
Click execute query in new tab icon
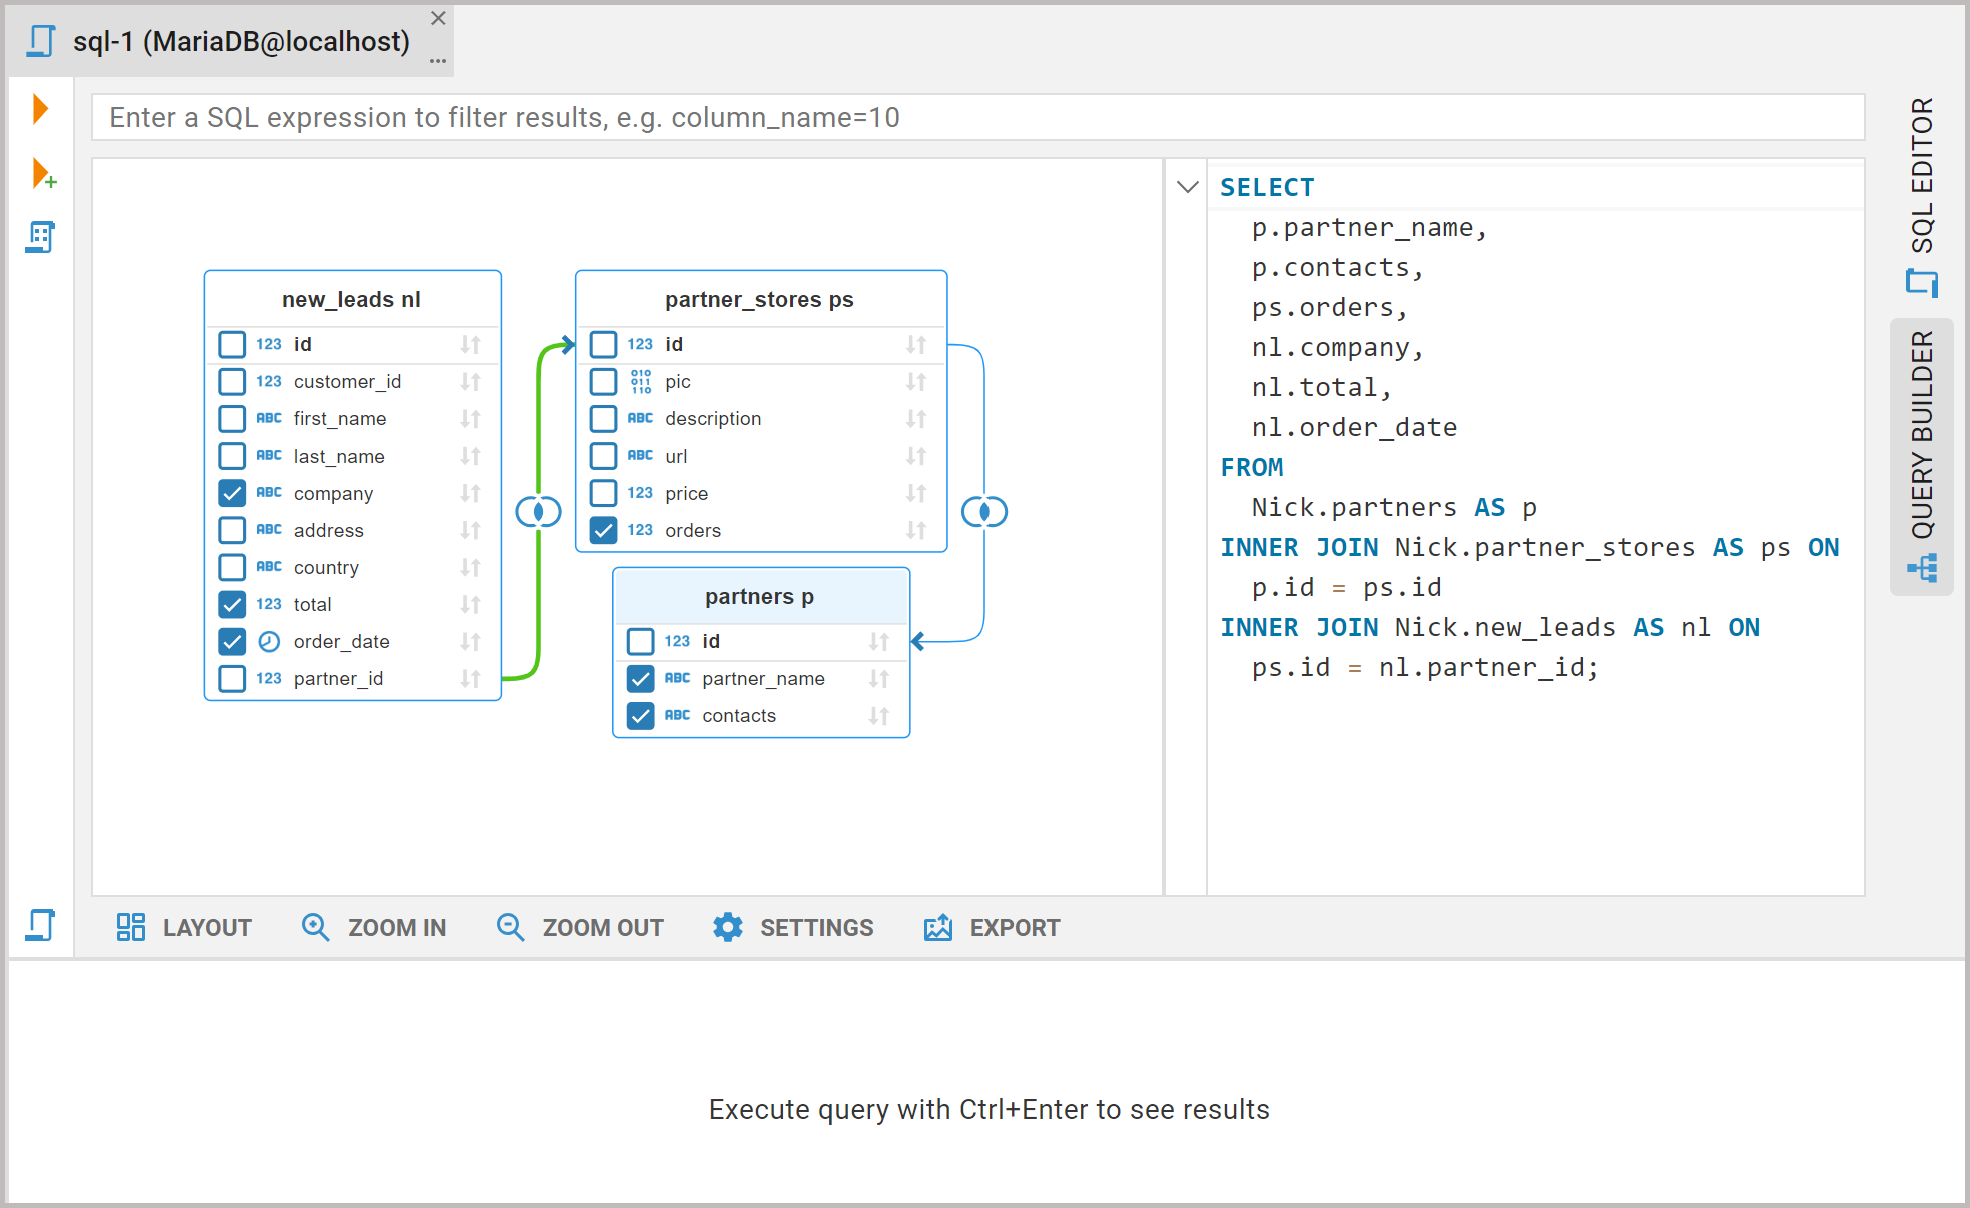[x=43, y=174]
